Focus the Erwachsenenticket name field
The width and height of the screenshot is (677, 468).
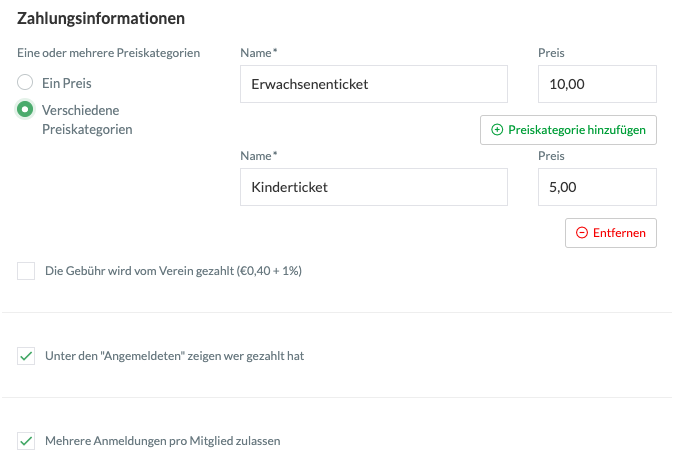tap(374, 84)
